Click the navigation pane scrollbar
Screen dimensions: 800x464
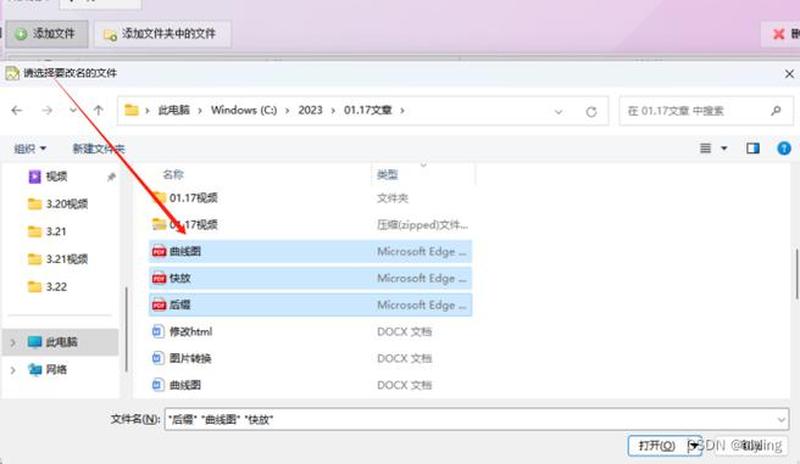pos(126,329)
